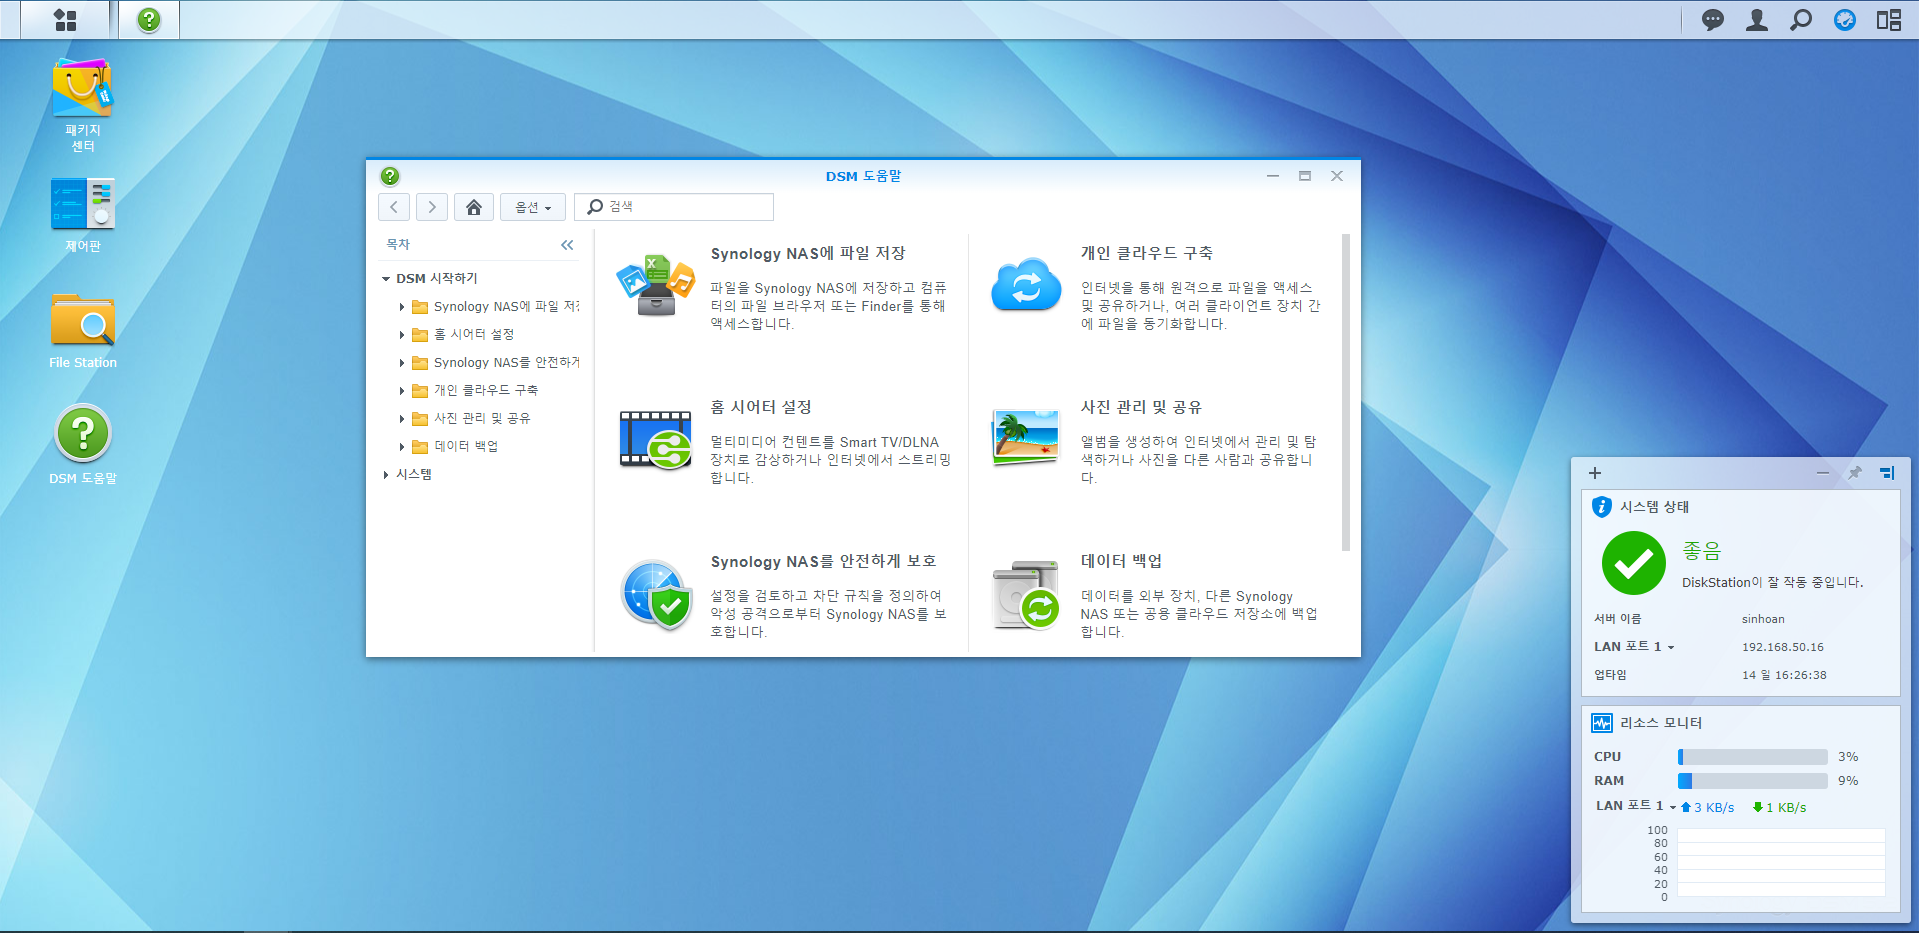Viewport: 1919px width, 933px height.
Task: Click the uptime value 16:26:38
Action: (x=1801, y=676)
